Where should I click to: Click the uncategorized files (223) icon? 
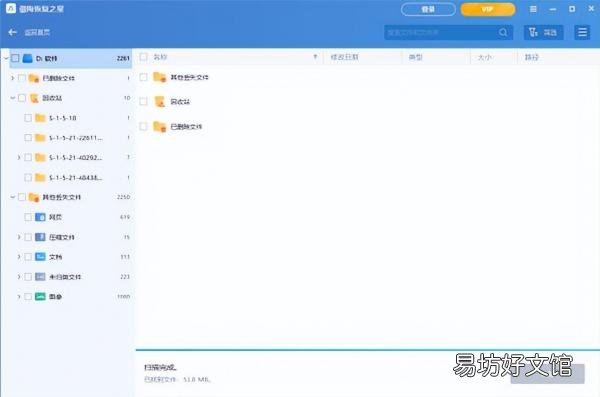(x=40, y=276)
